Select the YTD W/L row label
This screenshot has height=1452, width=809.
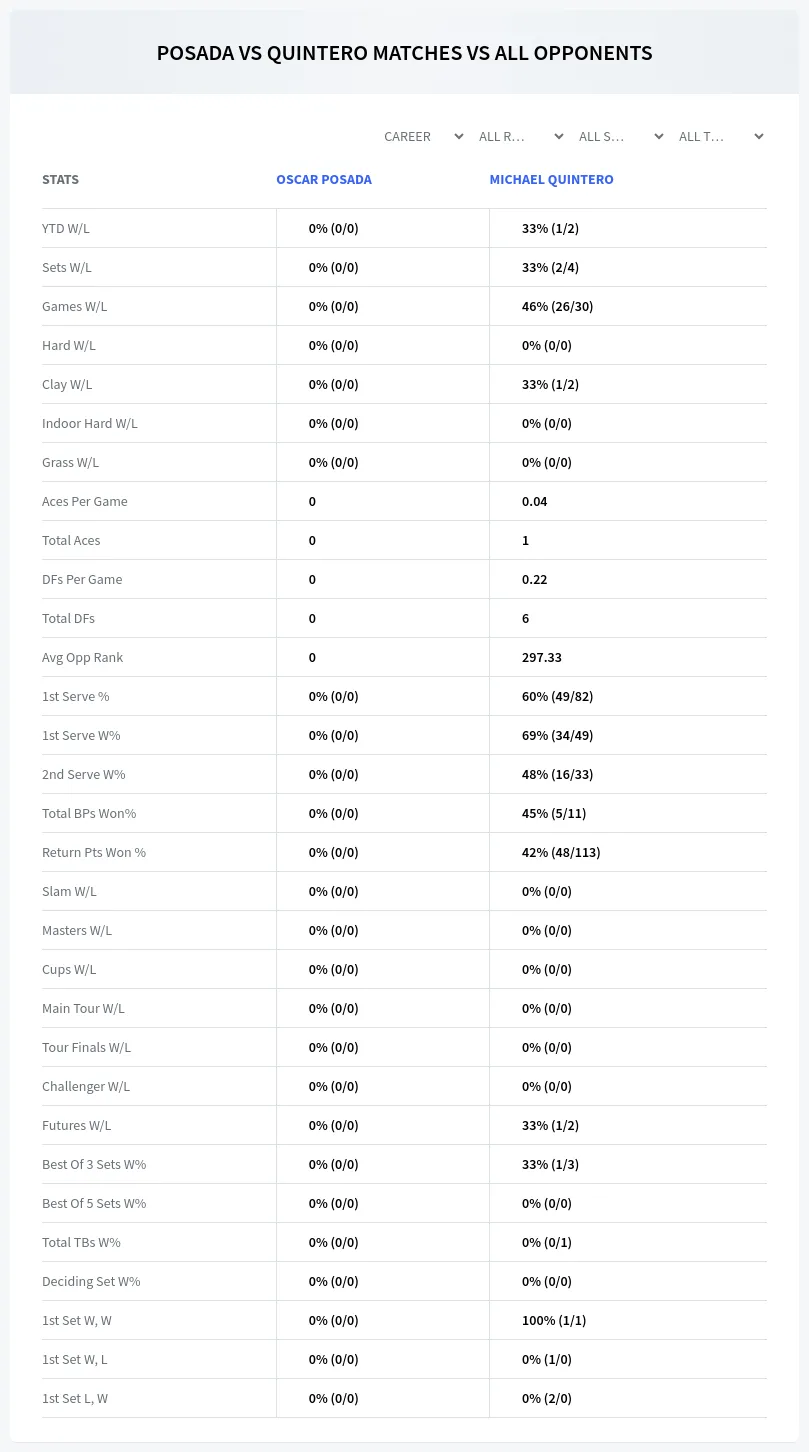66,228
